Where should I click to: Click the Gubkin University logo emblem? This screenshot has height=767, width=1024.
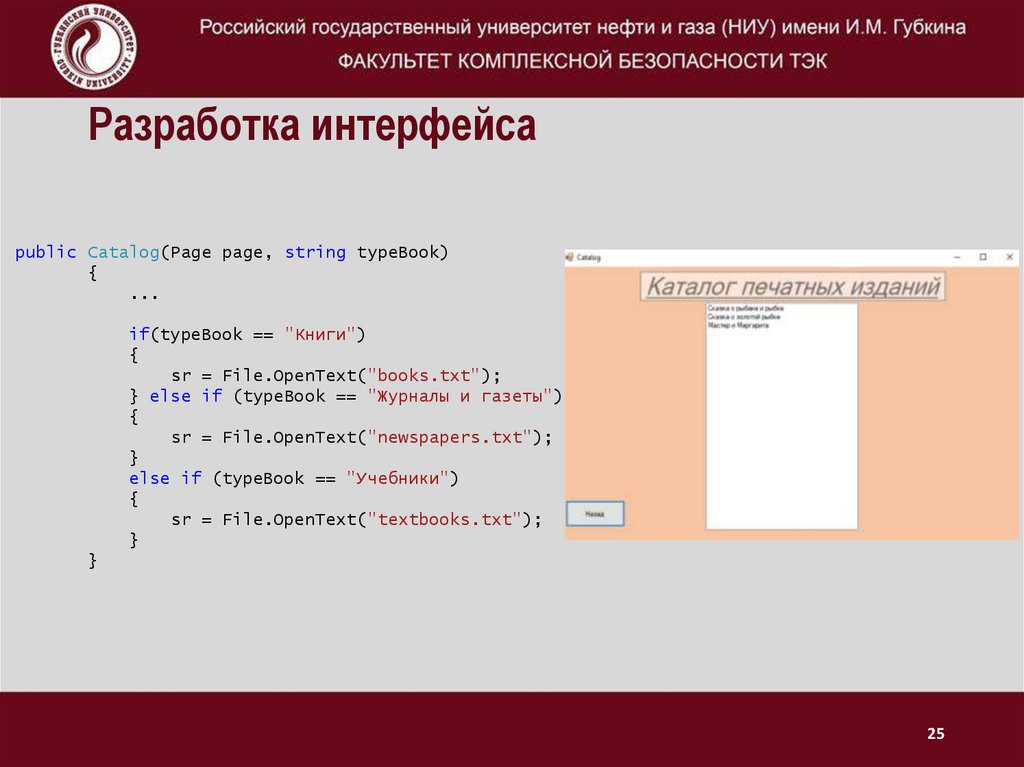[92, 44]
